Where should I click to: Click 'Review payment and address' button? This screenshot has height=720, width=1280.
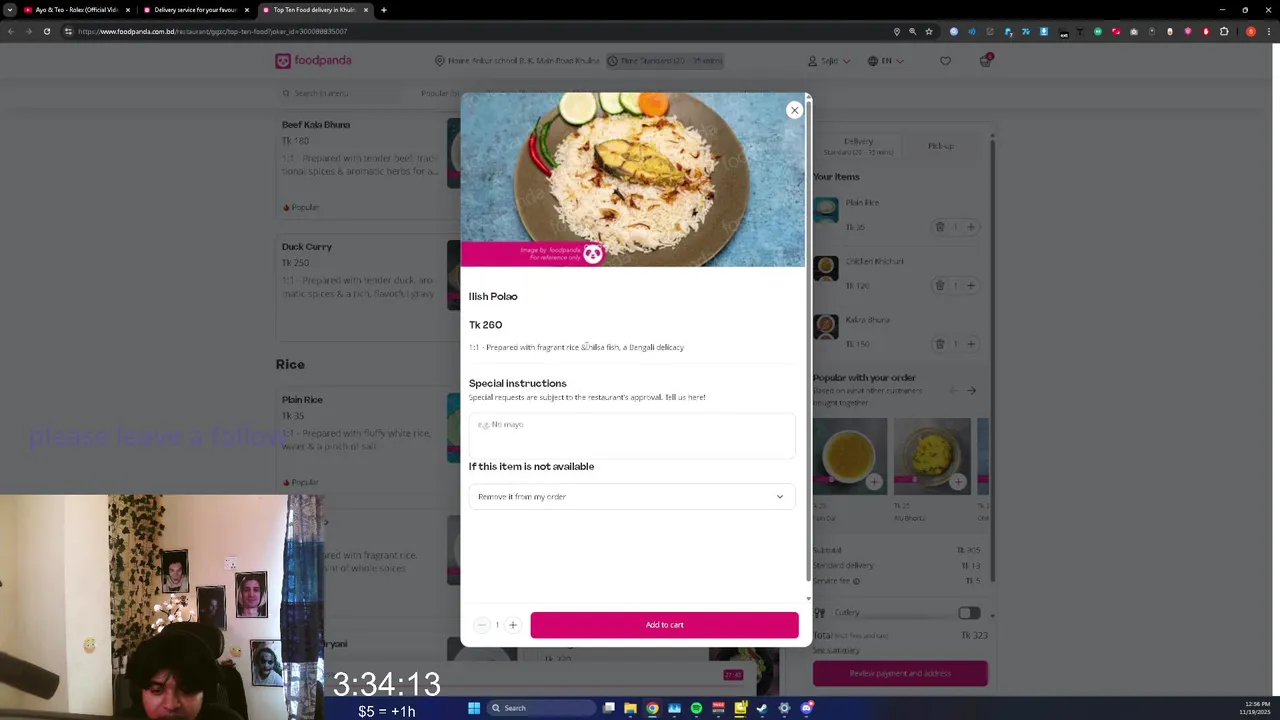coord(900,674)
